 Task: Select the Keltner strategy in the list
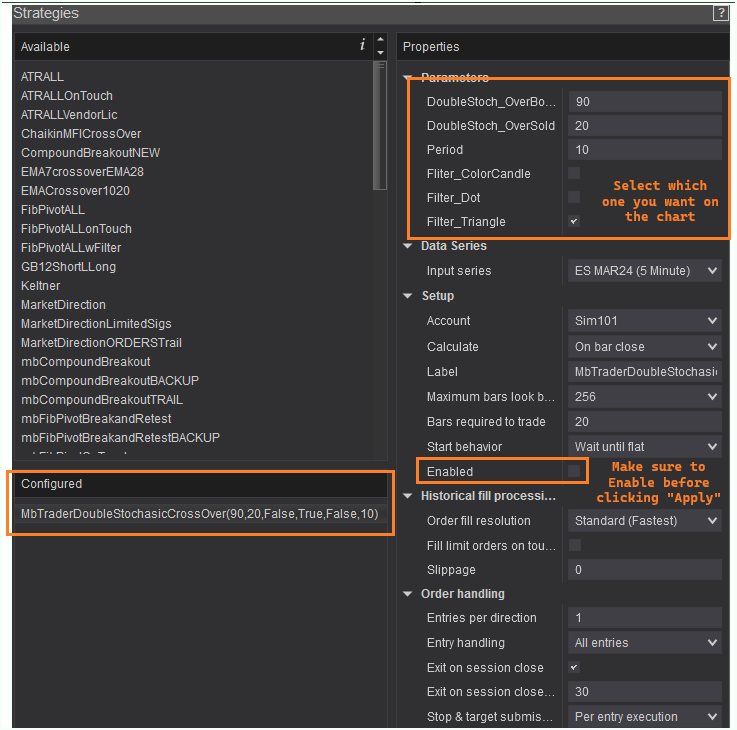click(43, 286)
